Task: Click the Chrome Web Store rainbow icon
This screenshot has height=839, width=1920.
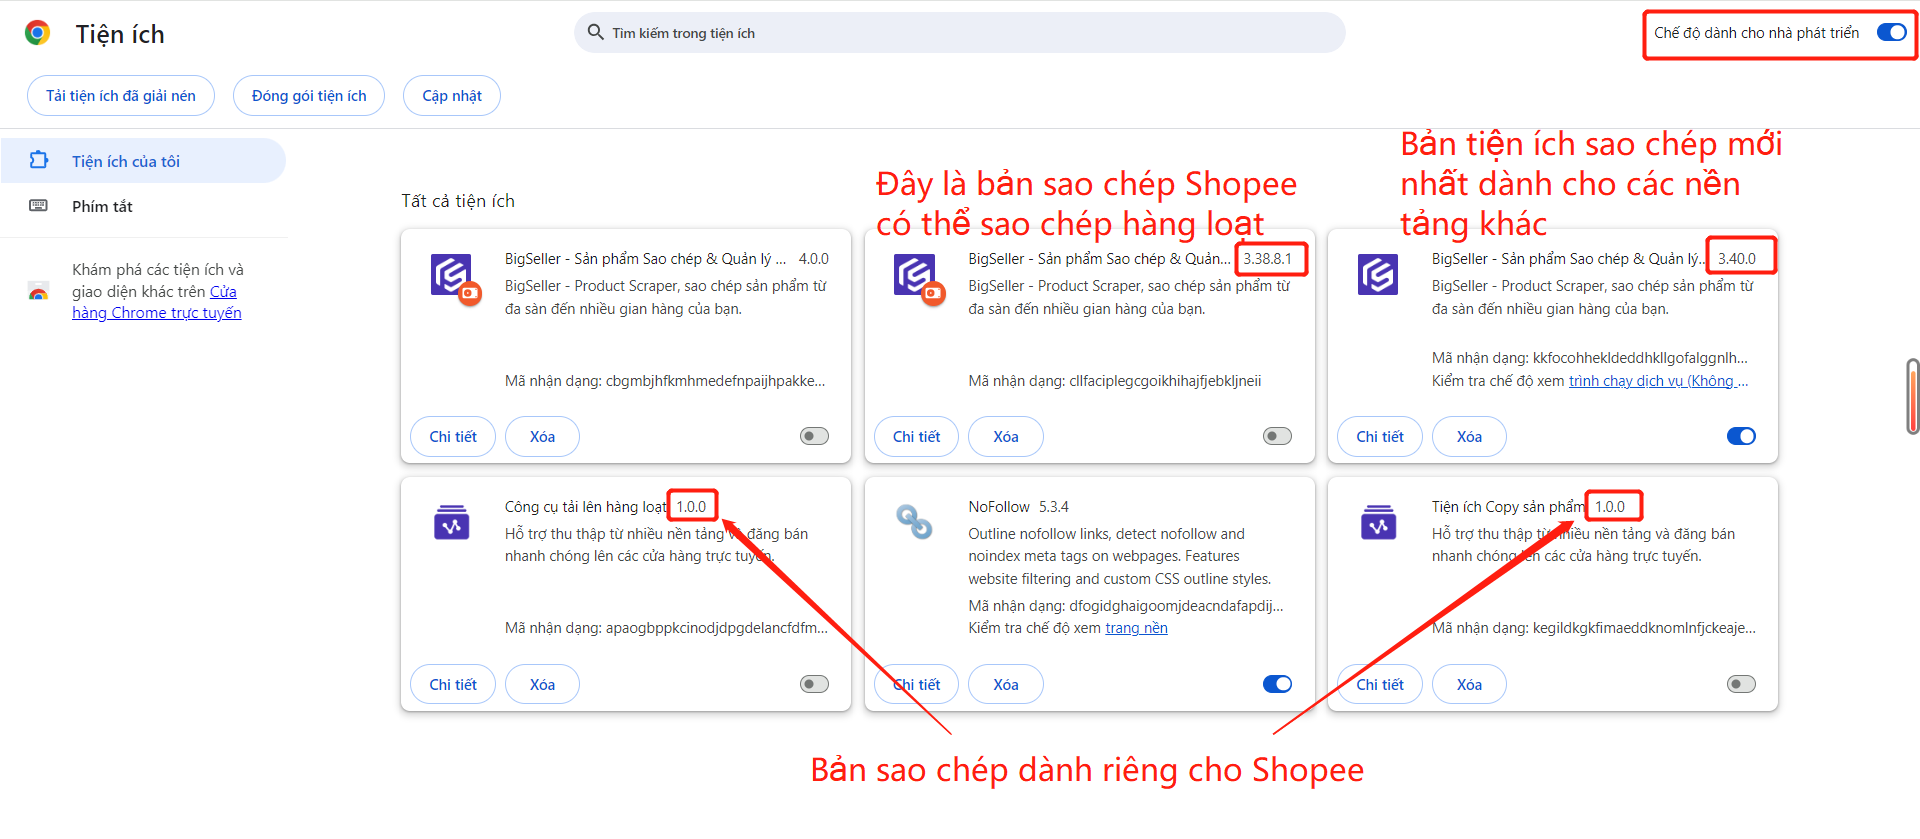Action: (39, 292)
